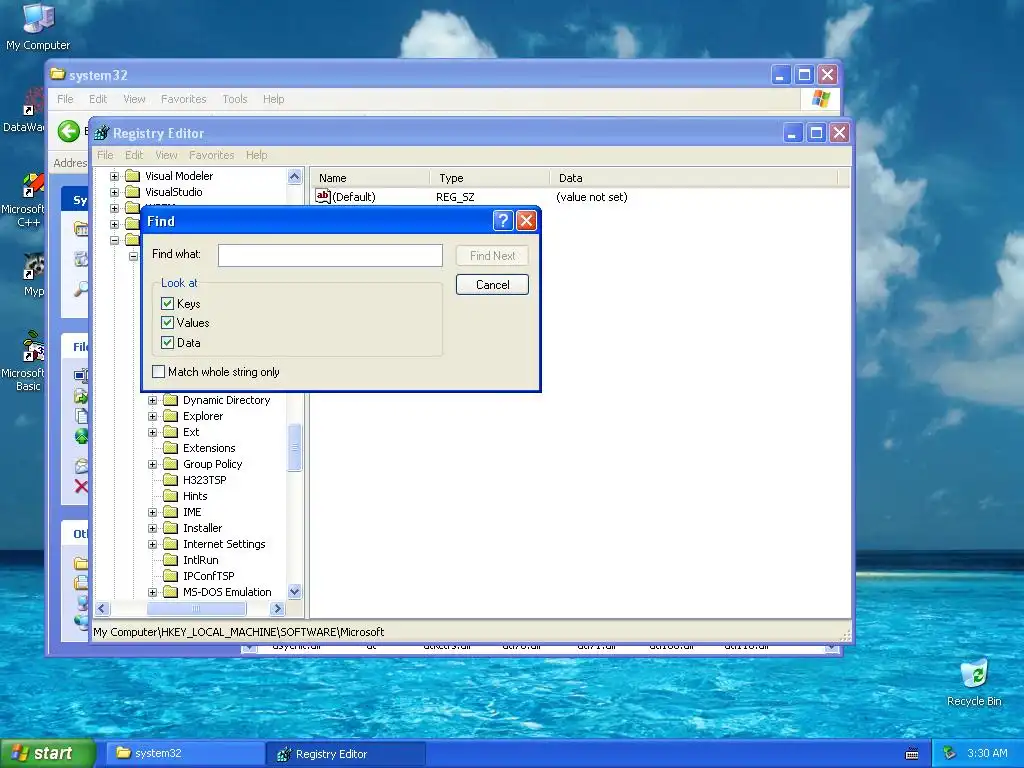Open View menu in system32 window

[x=134, y=99]
